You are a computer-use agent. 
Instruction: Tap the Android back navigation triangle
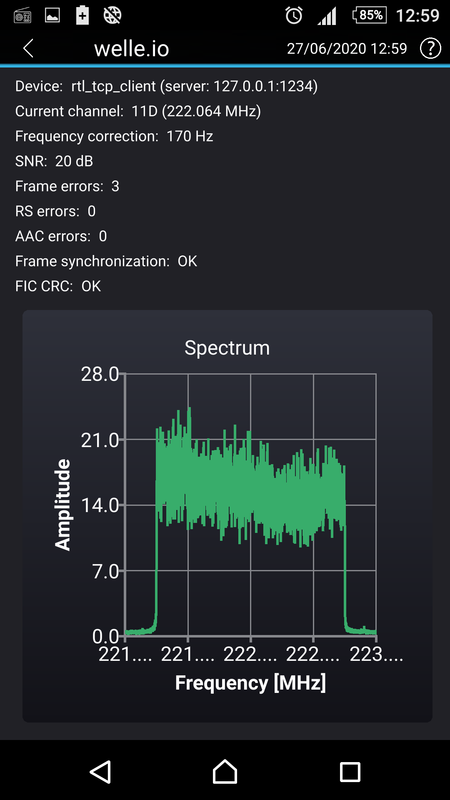coord(101,771)
